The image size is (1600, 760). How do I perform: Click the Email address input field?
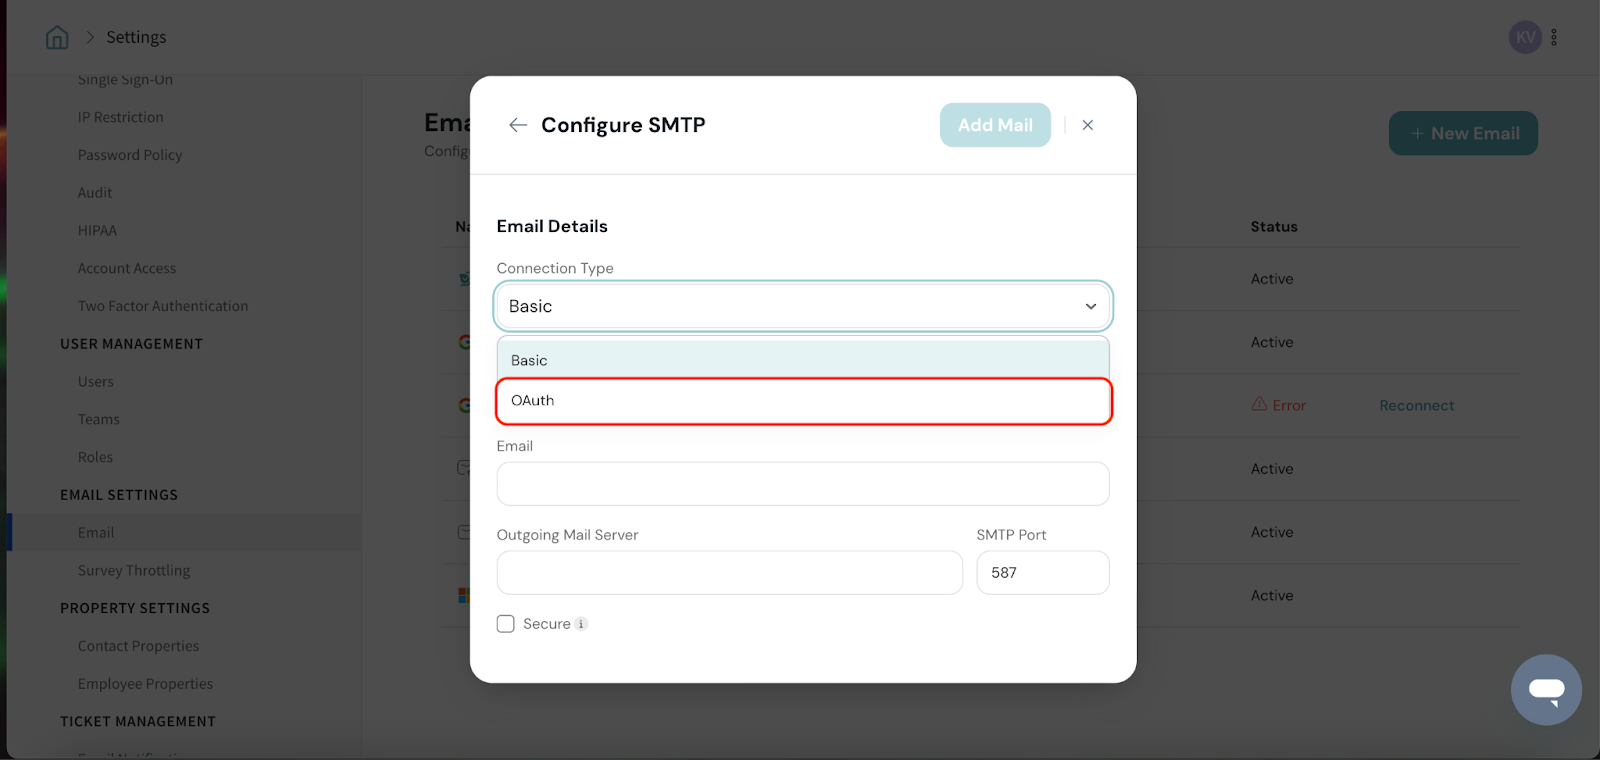[802, 484]
